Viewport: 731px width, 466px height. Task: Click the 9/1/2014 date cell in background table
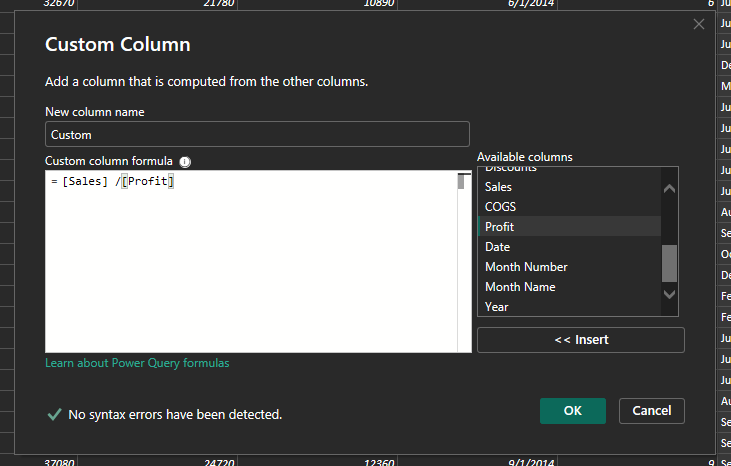coord(531,462)
